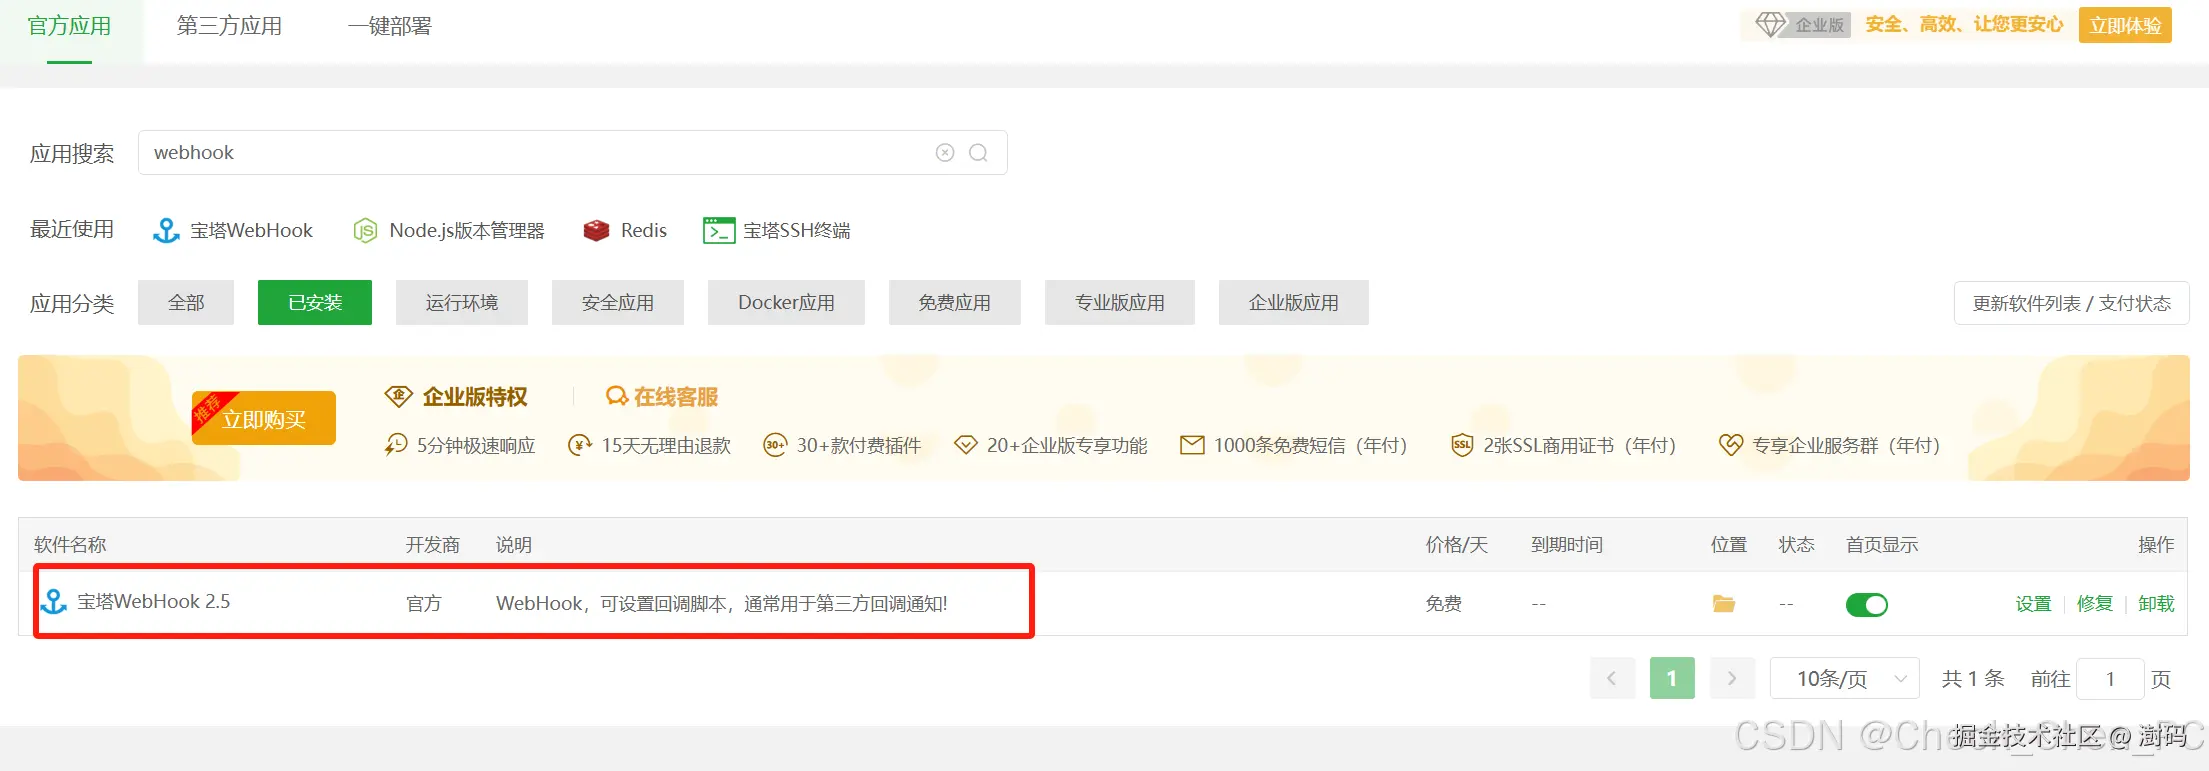2209x771 pixels.
Task: Click the 宝塔WebHook 2.5 name
Action: pos(154,602)
